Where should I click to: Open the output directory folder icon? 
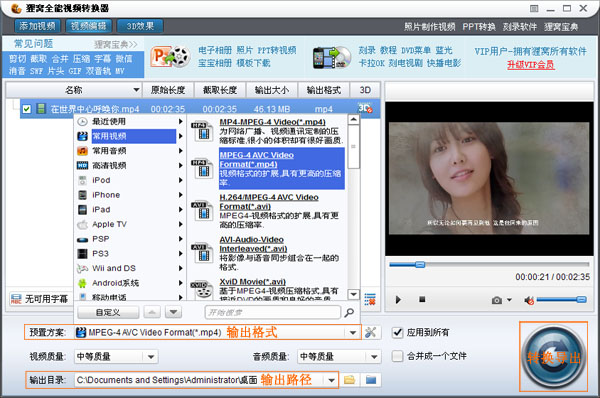tap(371, 380)
